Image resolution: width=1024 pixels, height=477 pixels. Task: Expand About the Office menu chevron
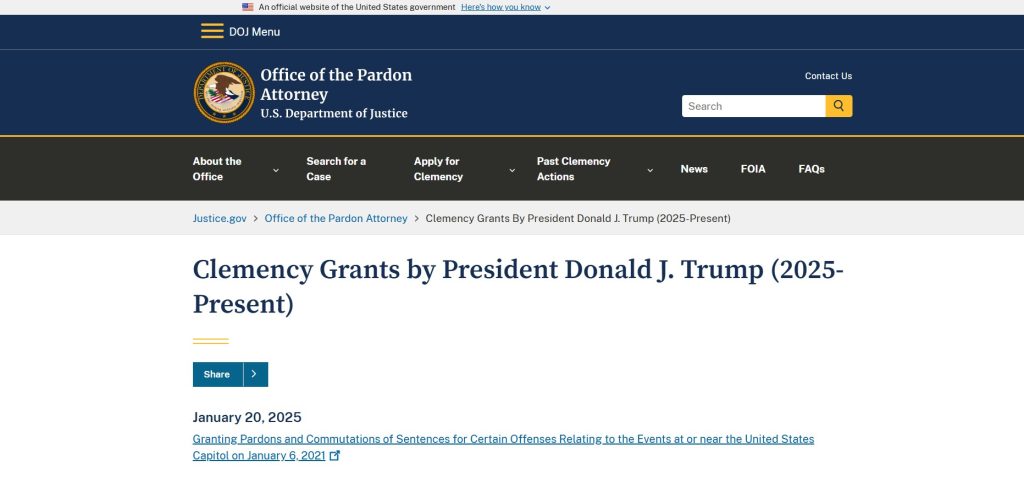click(276, 170)
